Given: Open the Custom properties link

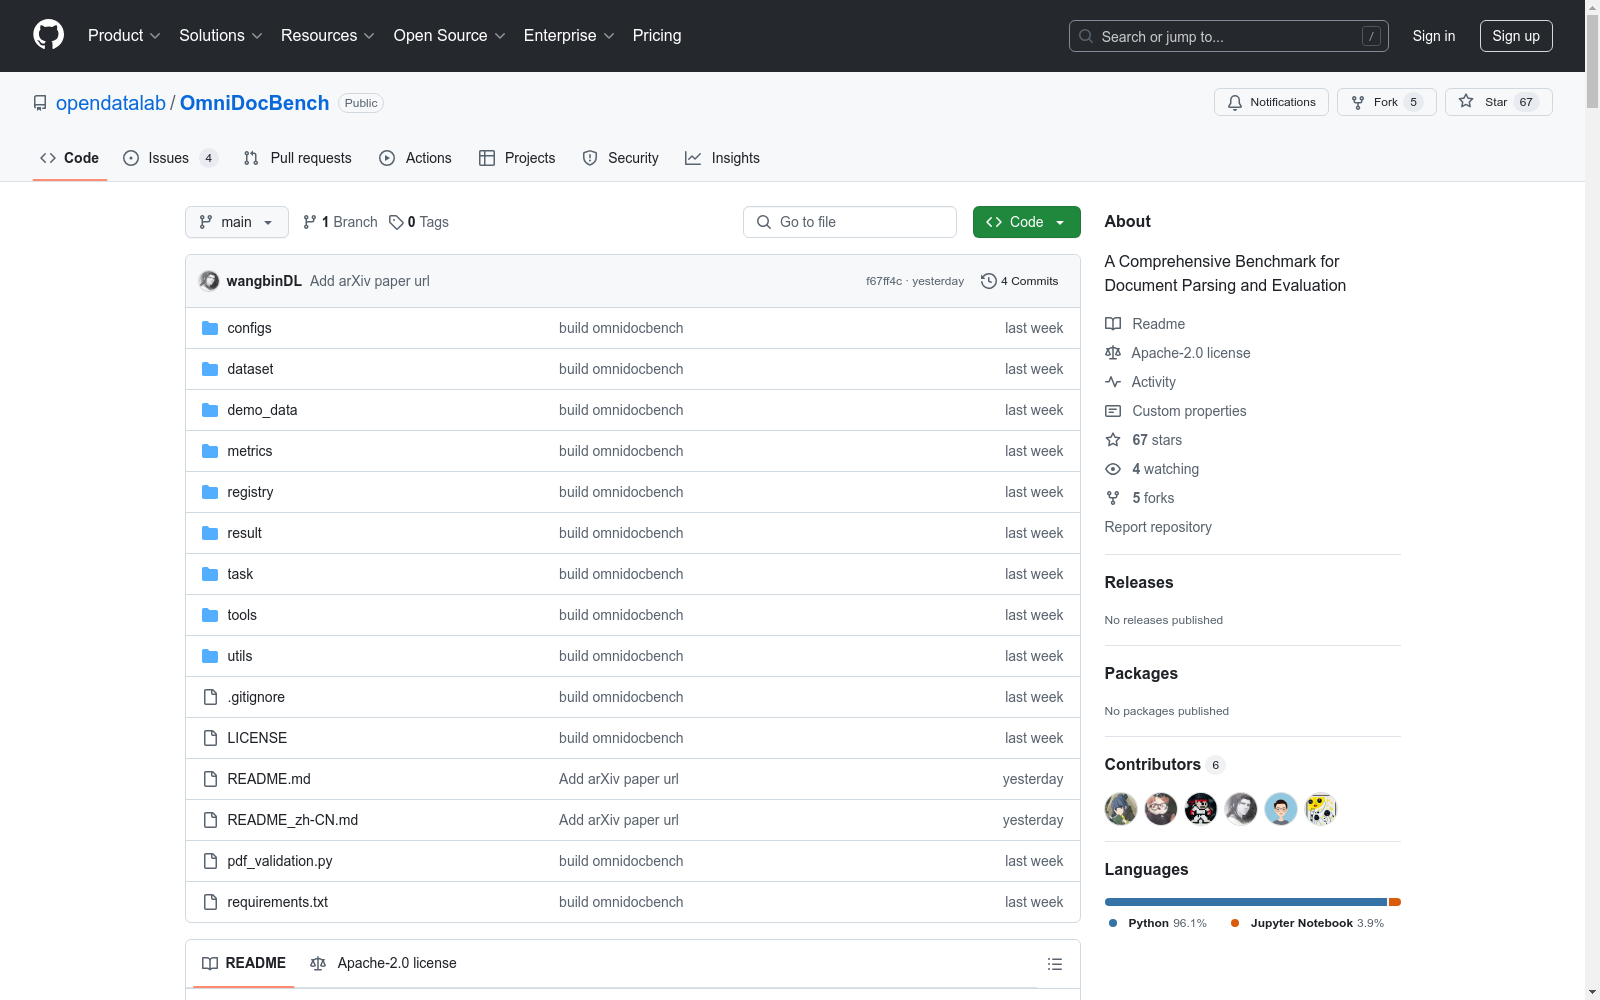Looking at the screenshot, I should pos(1176,411).
